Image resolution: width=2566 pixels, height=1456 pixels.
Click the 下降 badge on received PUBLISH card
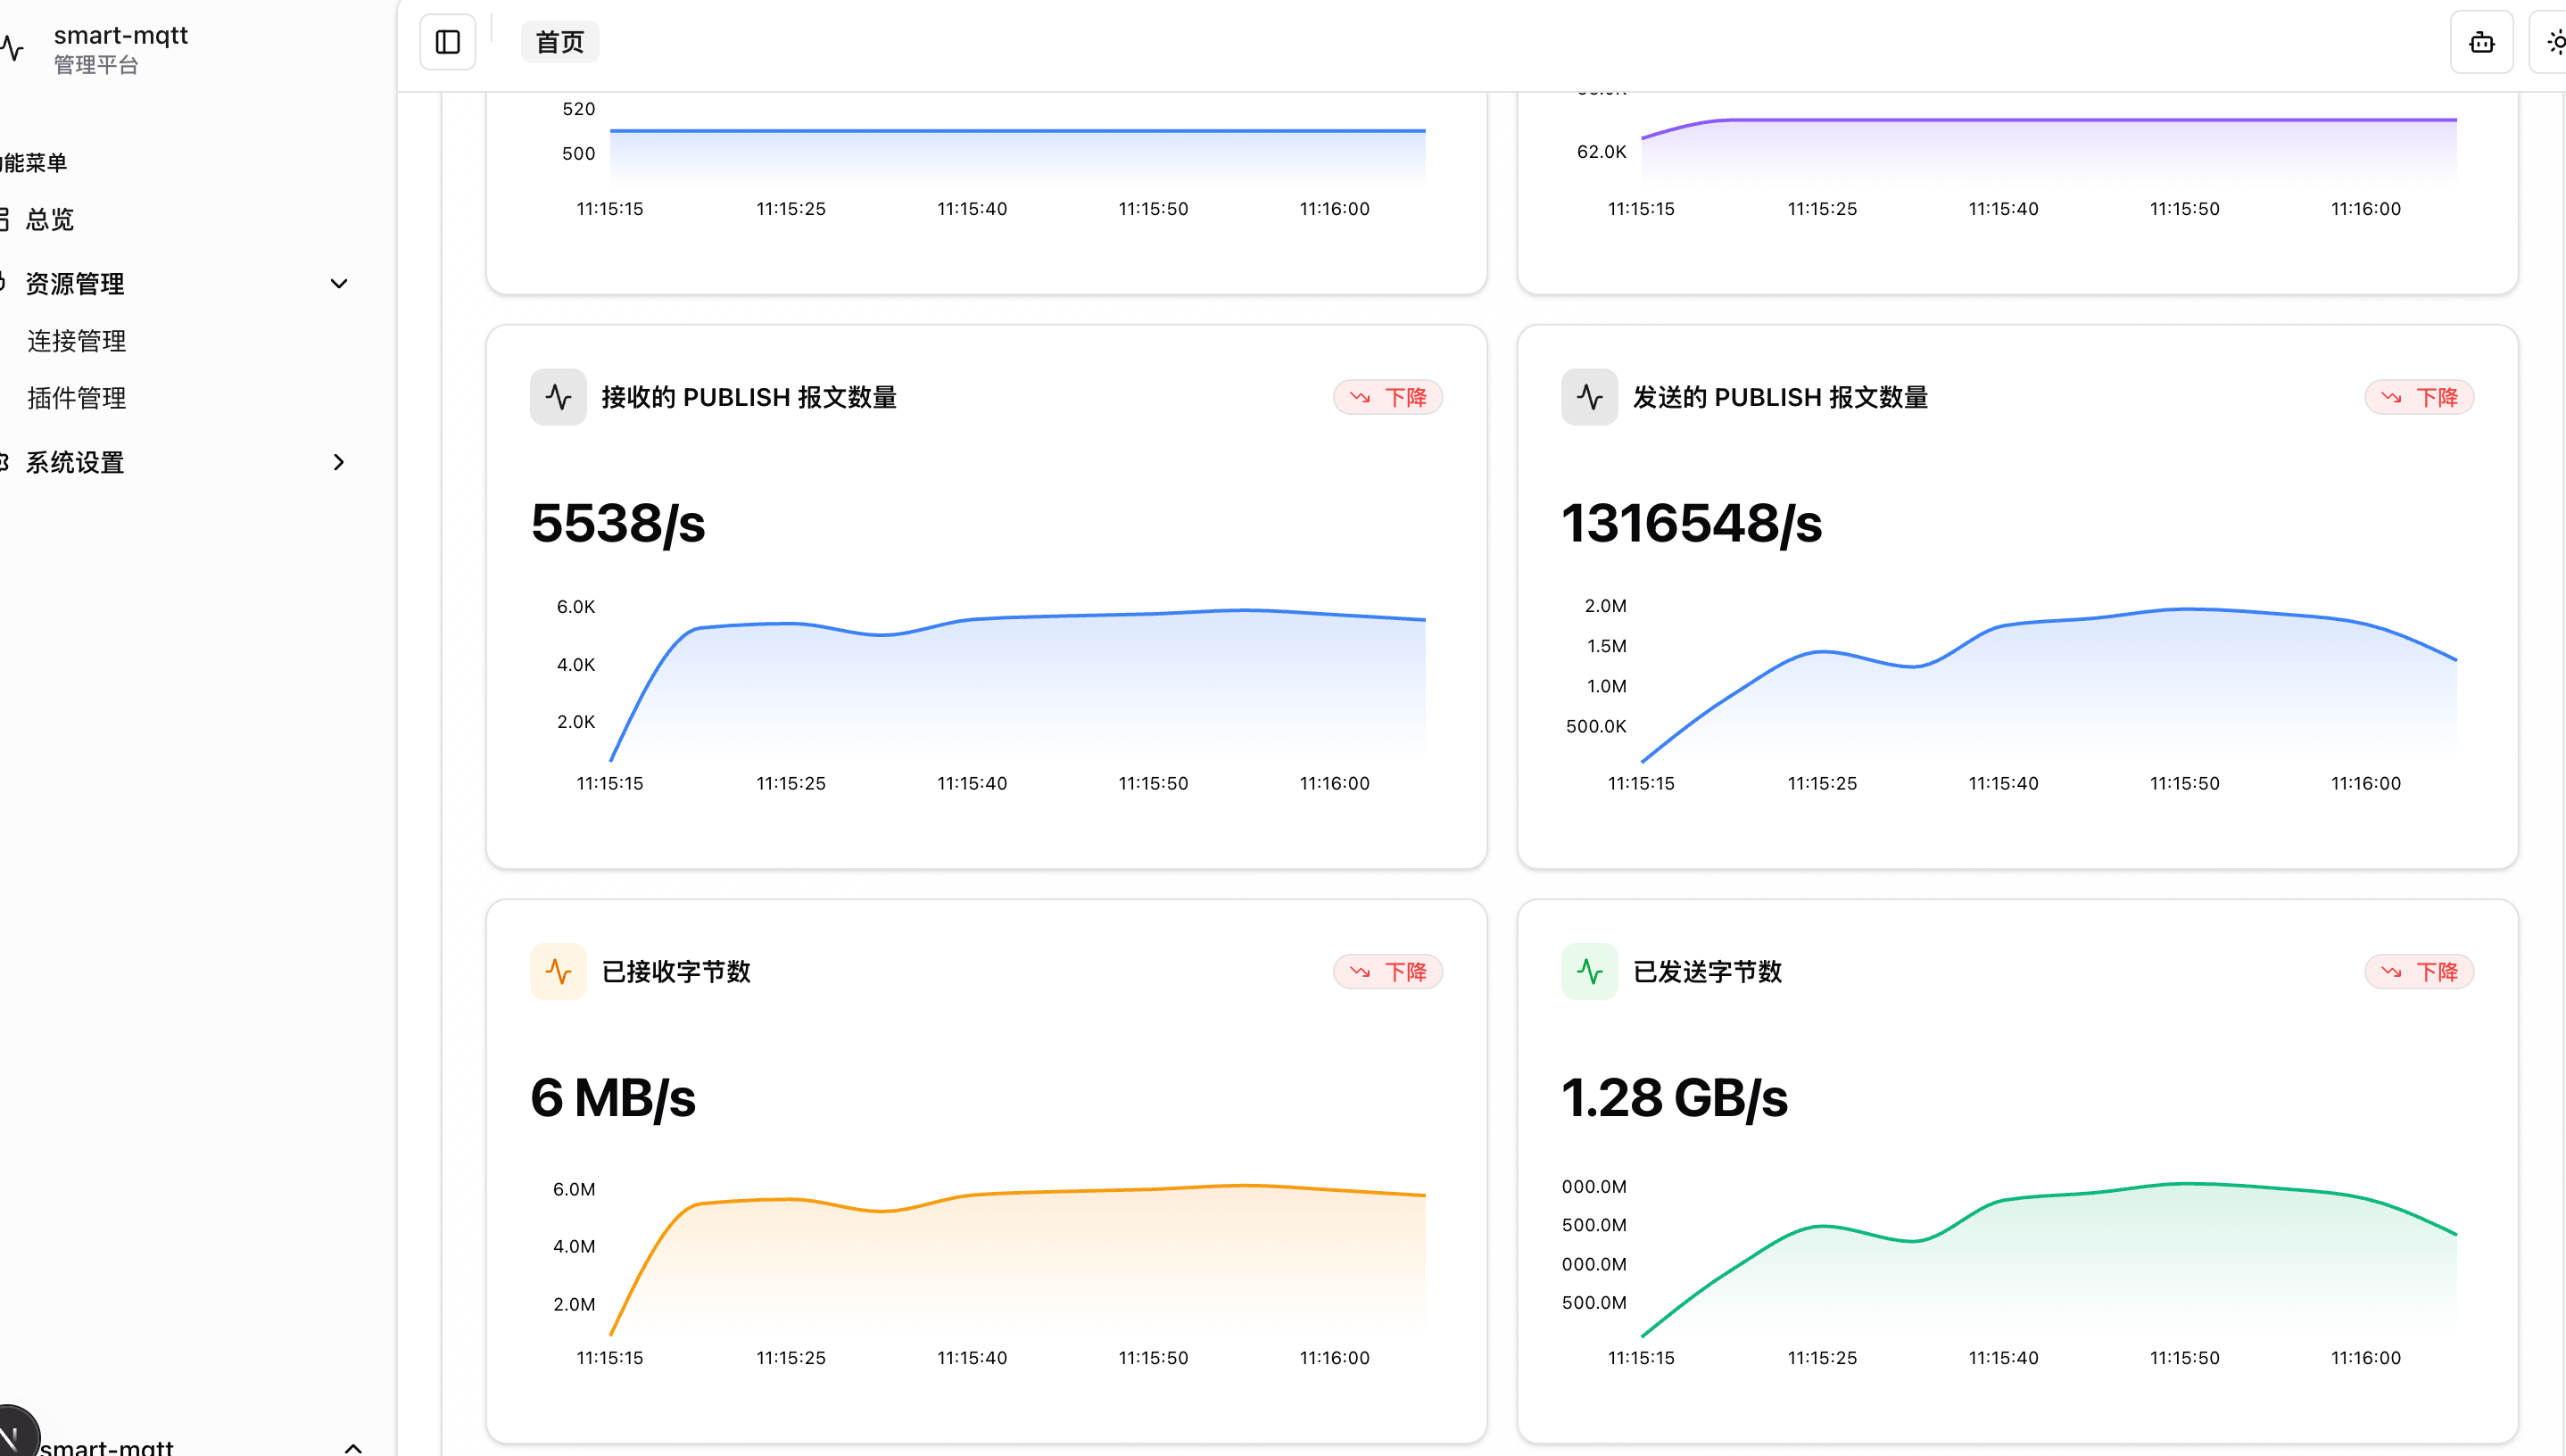pos(1387,397)
